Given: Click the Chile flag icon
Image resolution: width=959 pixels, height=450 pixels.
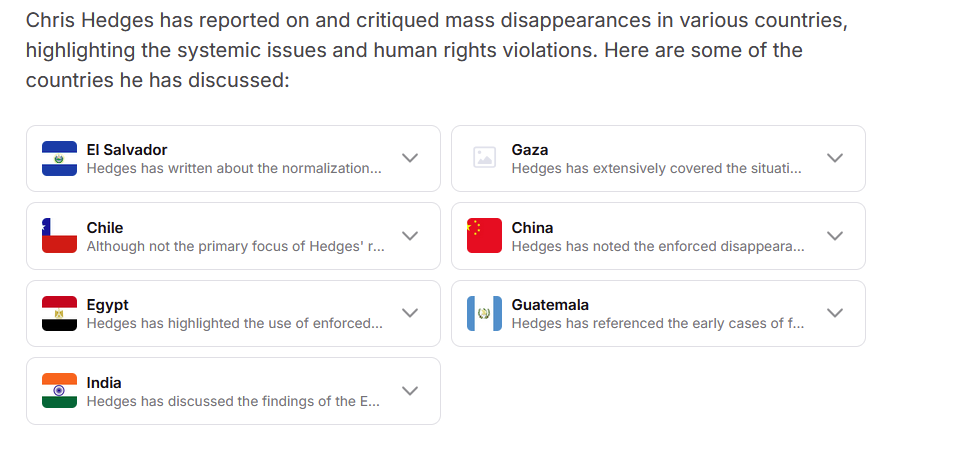Looking at the screenshot, I should pos(59,235).
